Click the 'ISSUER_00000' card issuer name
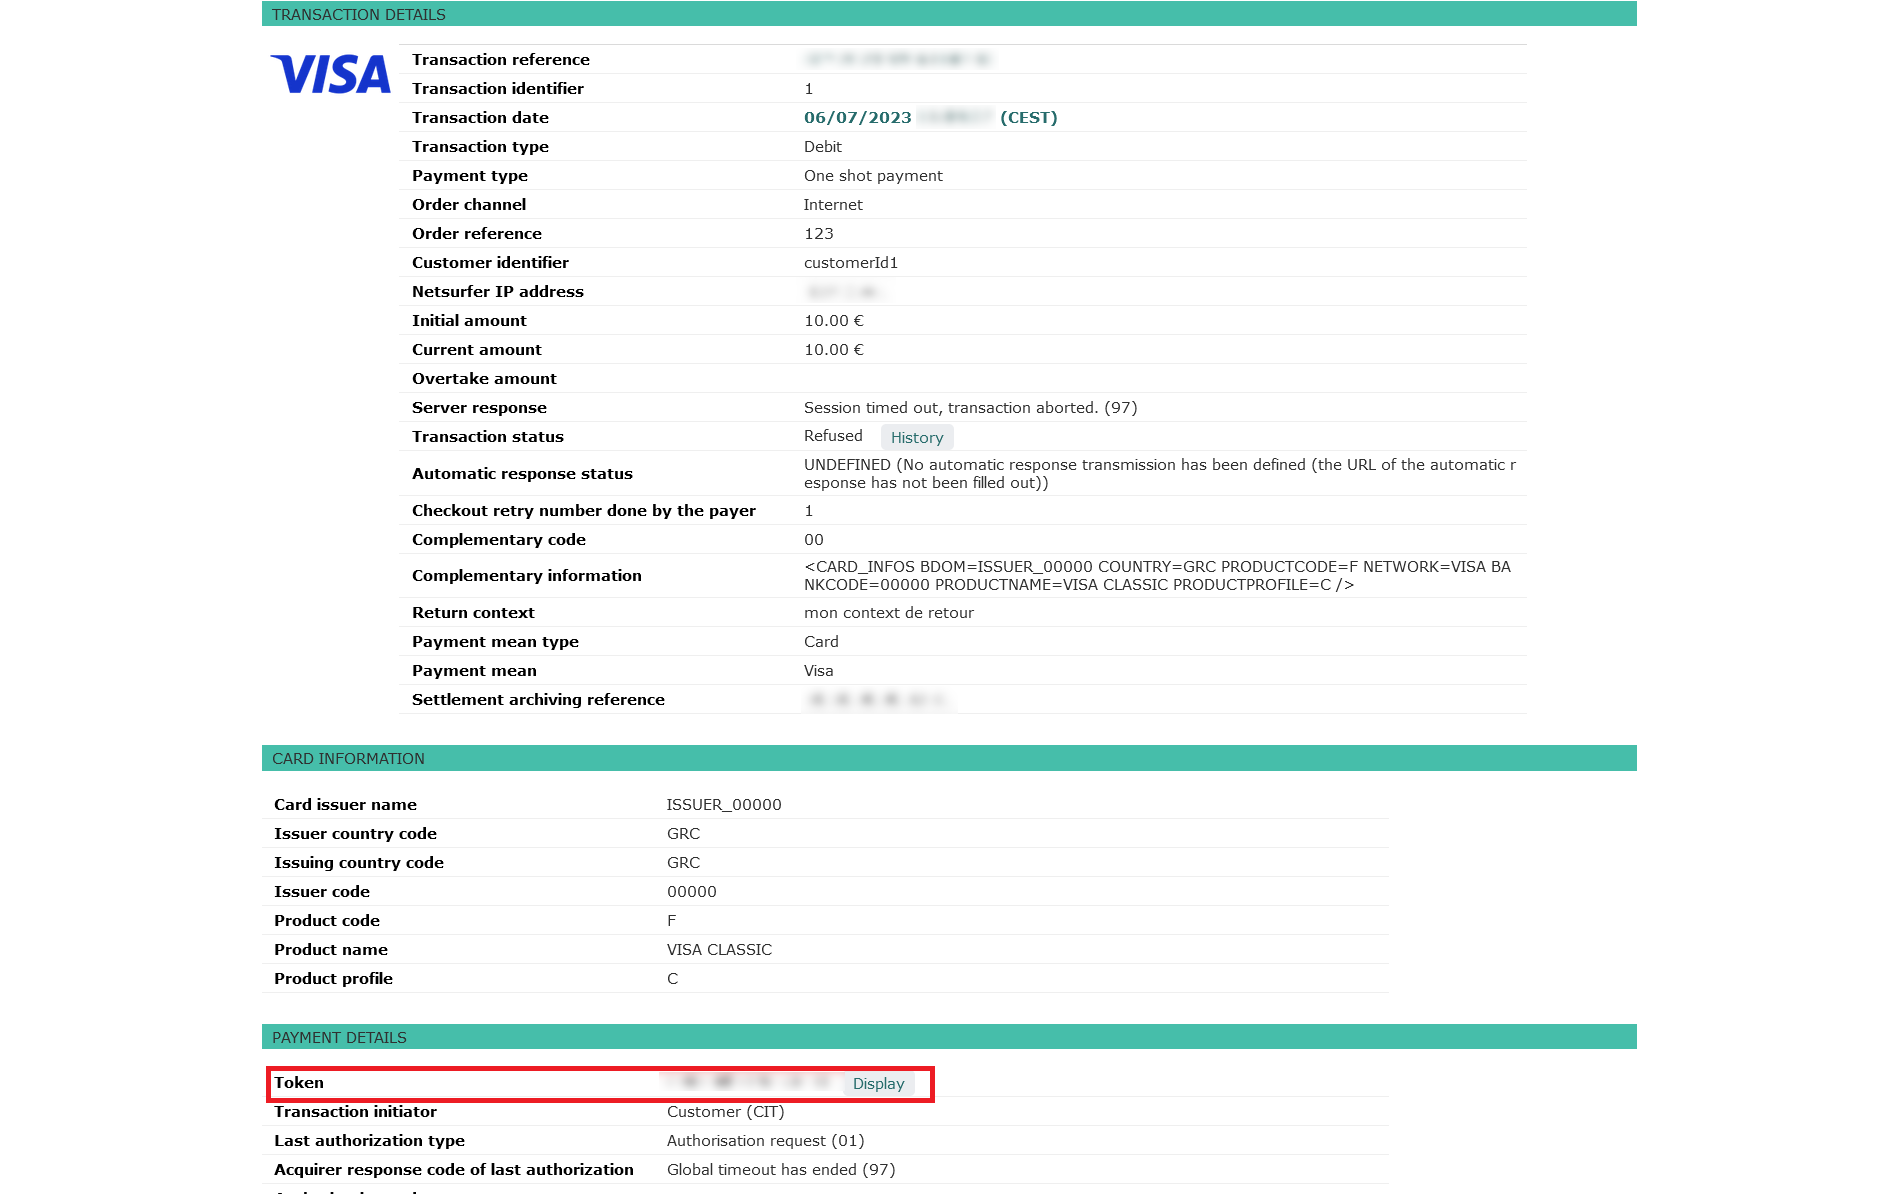This screenshot has width=1898, height=1194. pyautogui.click(x=724, y=805)
